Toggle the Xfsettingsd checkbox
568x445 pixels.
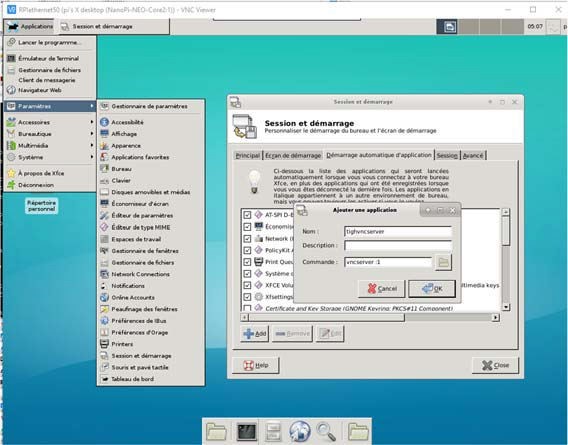coord(247,297)
